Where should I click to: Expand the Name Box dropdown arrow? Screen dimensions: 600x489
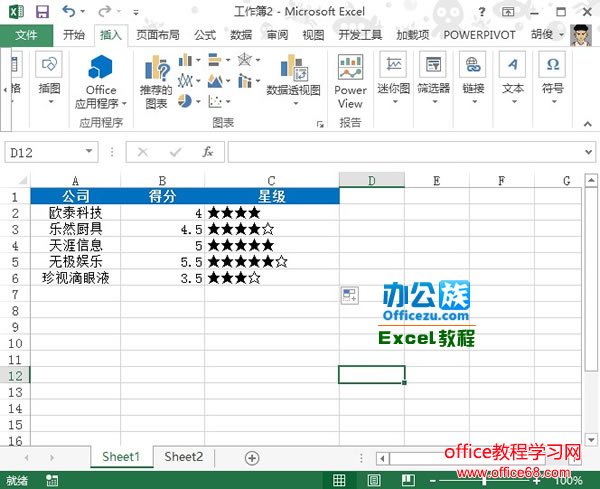tap(89, 151)
